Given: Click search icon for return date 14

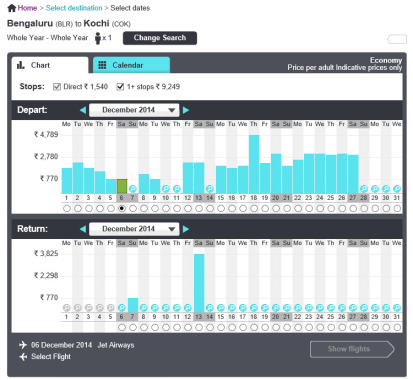Looking at the screenshot, I should pyautogui.click(x=210, y=307).
